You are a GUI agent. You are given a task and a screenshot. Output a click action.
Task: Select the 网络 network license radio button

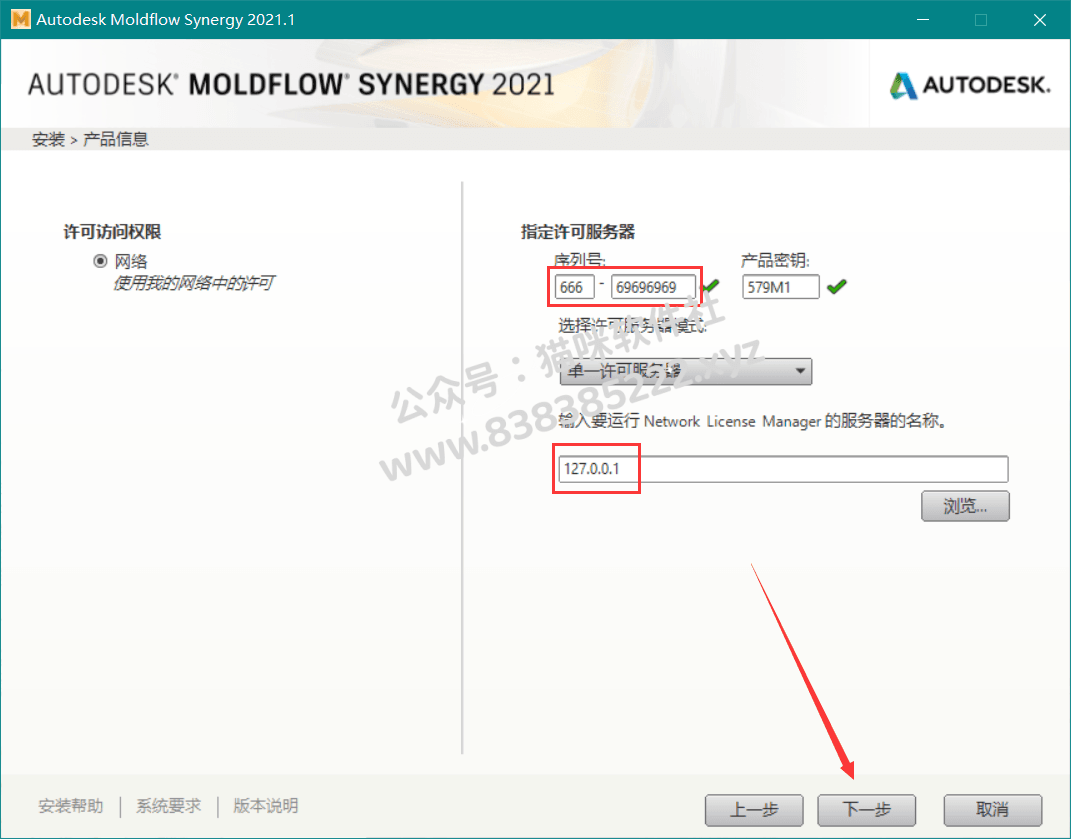[100, 261]
